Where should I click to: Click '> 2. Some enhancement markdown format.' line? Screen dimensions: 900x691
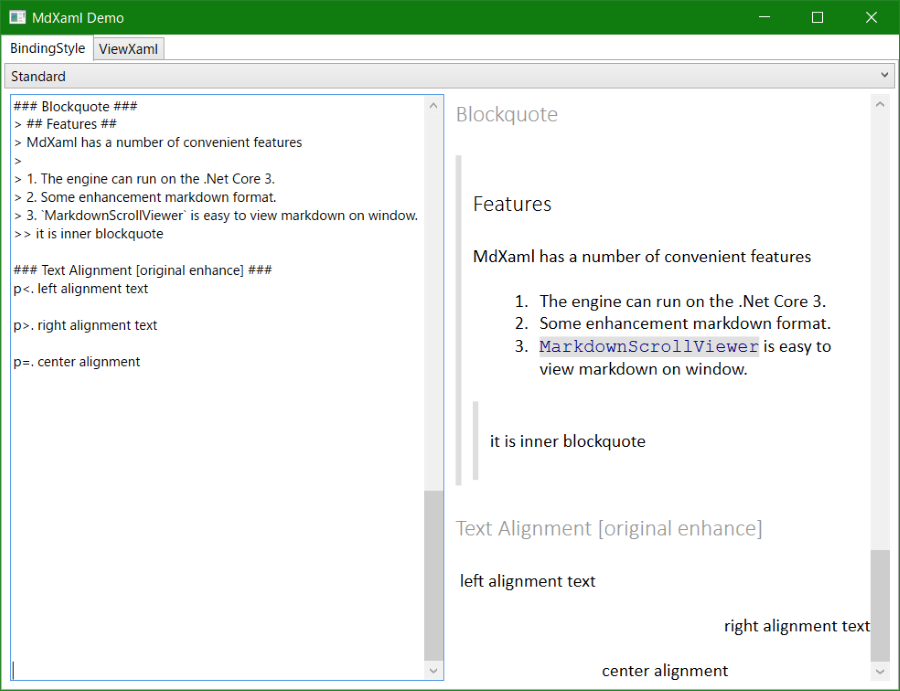tap(145, 197)
